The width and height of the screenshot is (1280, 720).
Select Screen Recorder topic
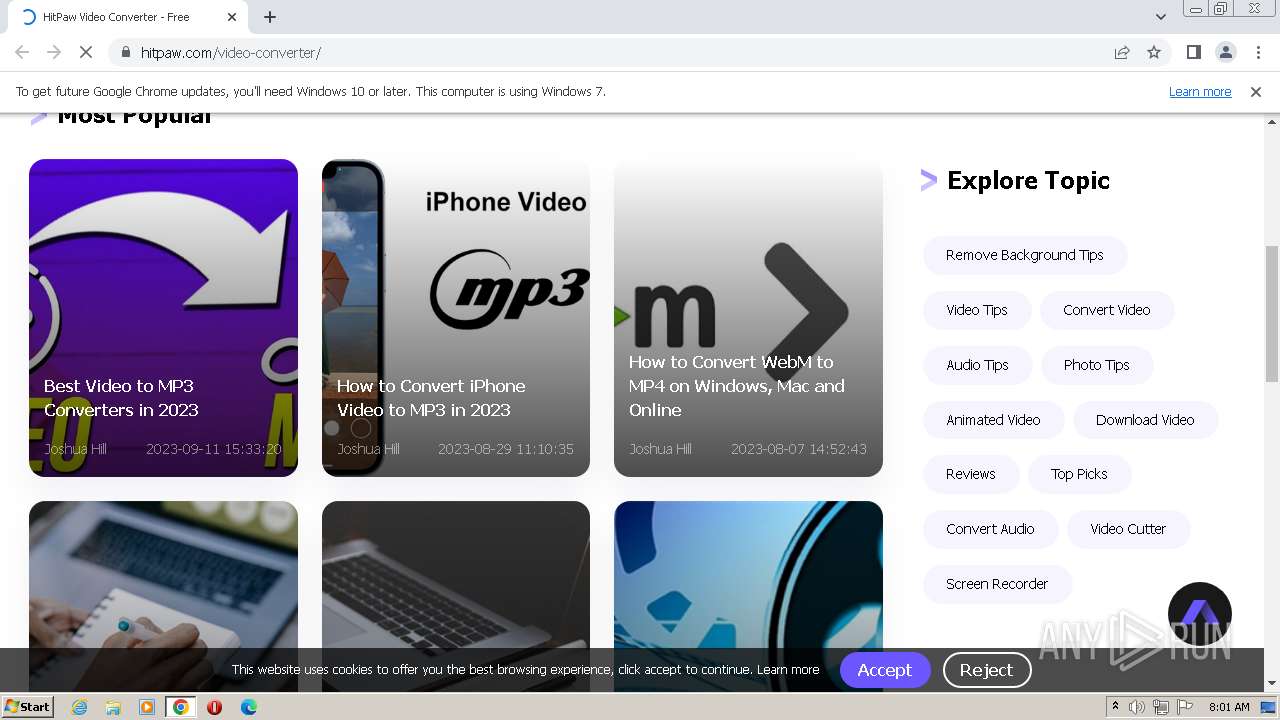pos(997,584)
